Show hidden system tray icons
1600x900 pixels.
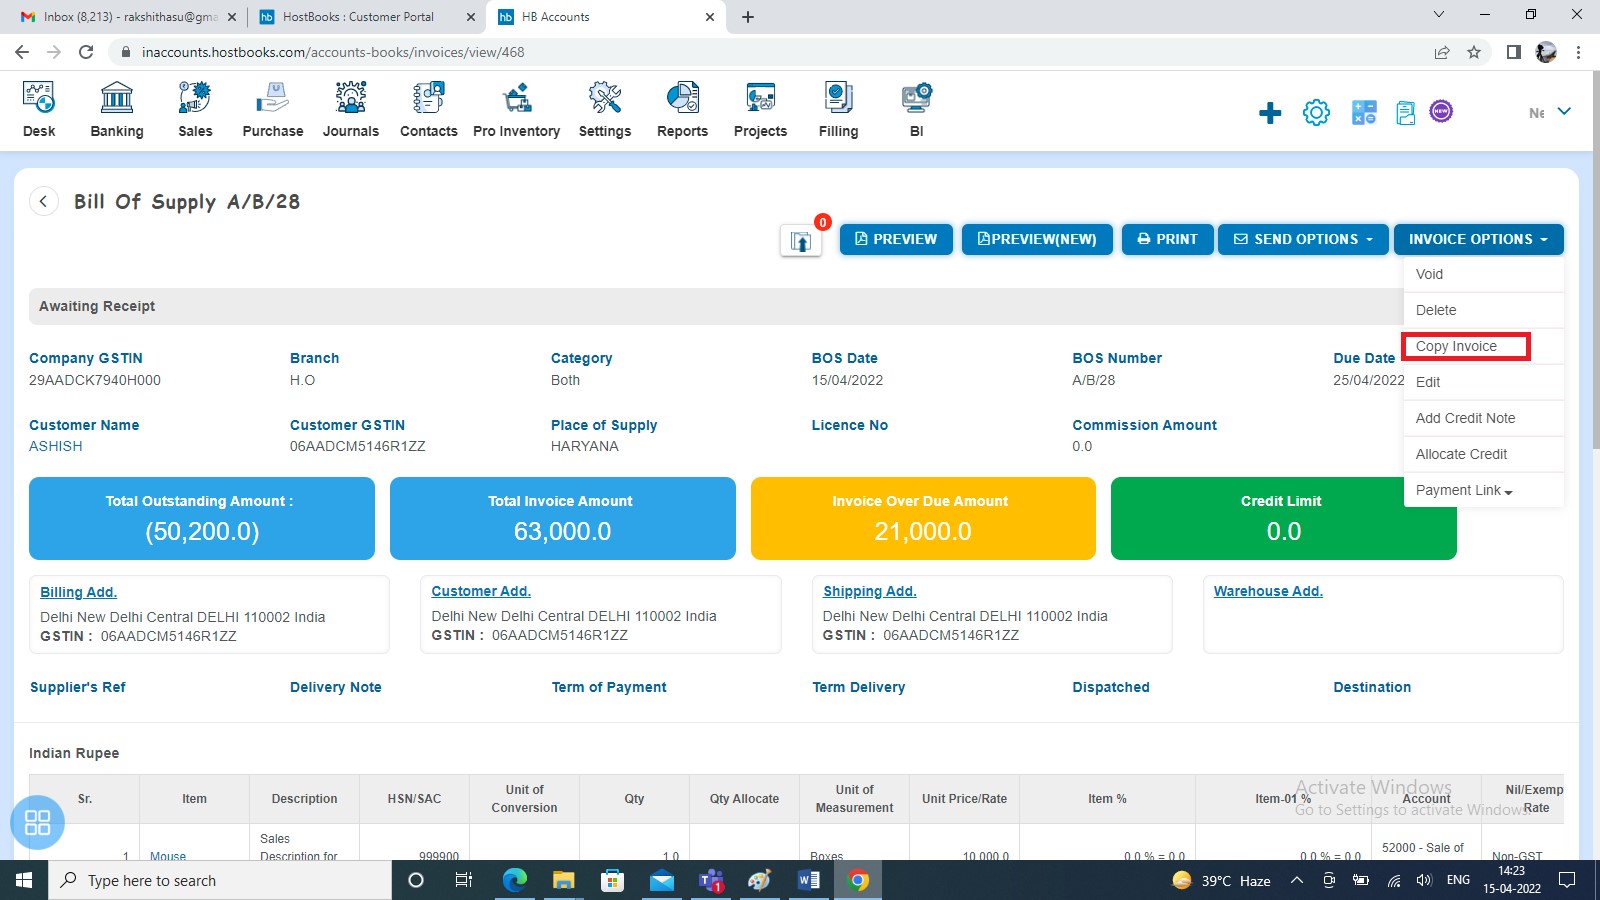click(1297, 880)
